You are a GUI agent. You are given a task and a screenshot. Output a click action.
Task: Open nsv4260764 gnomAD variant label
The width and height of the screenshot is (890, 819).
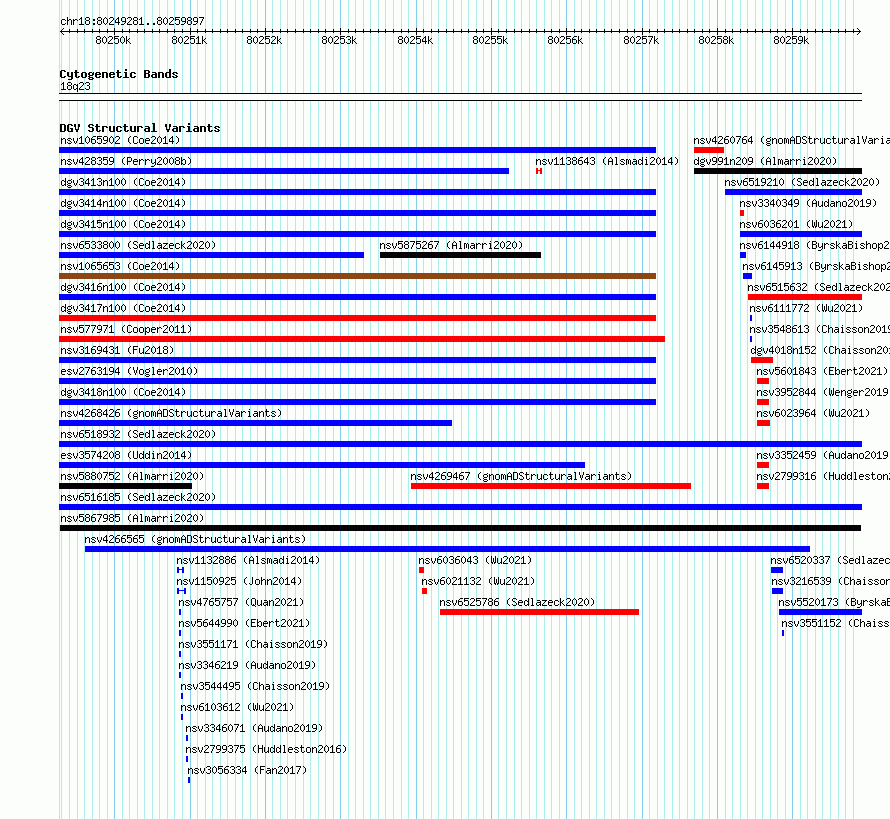click(791, 140)
